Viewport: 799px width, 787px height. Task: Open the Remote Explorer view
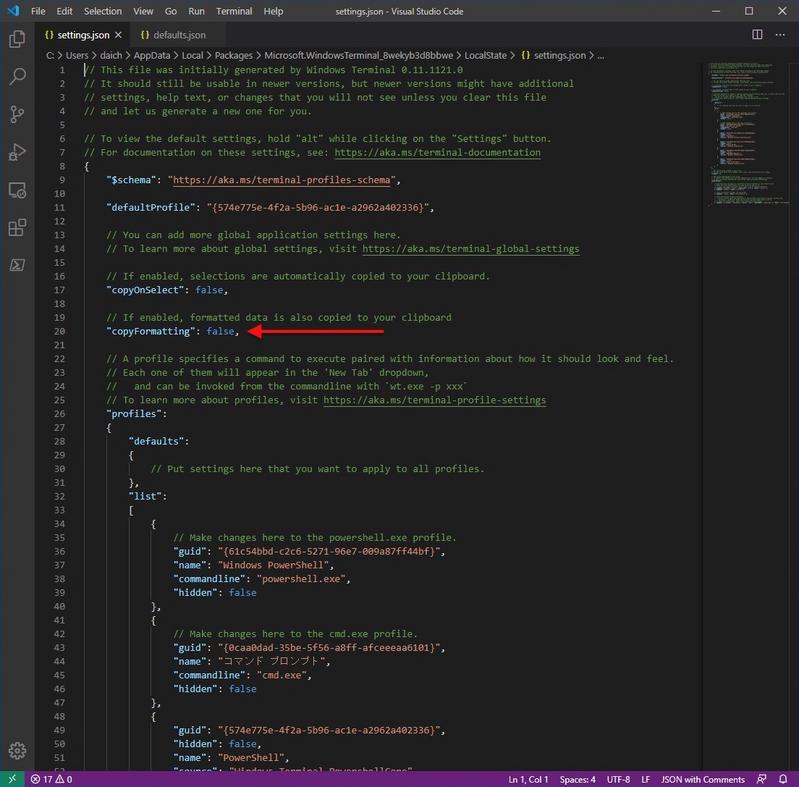[x=17, y=190]
